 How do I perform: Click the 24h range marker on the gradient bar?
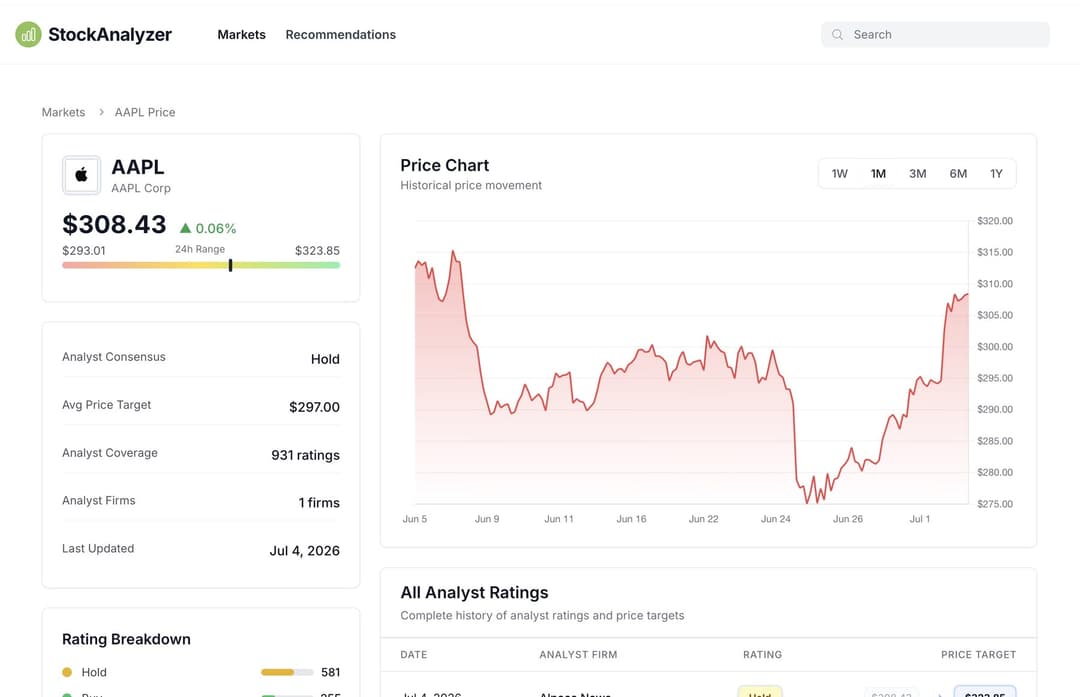[230, 265]
